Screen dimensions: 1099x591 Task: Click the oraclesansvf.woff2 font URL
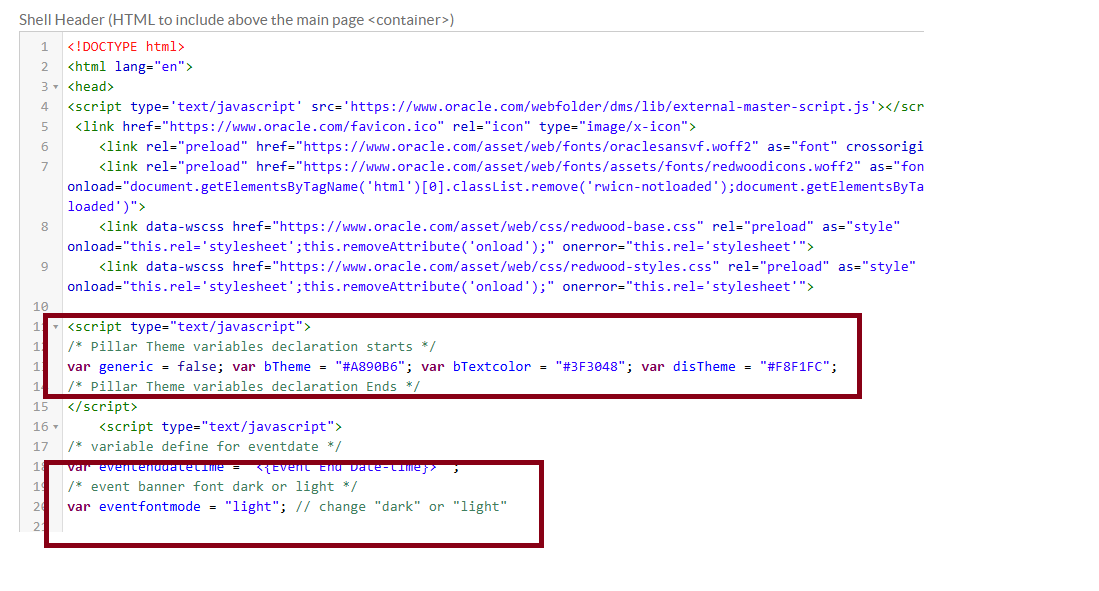point(527,147)
